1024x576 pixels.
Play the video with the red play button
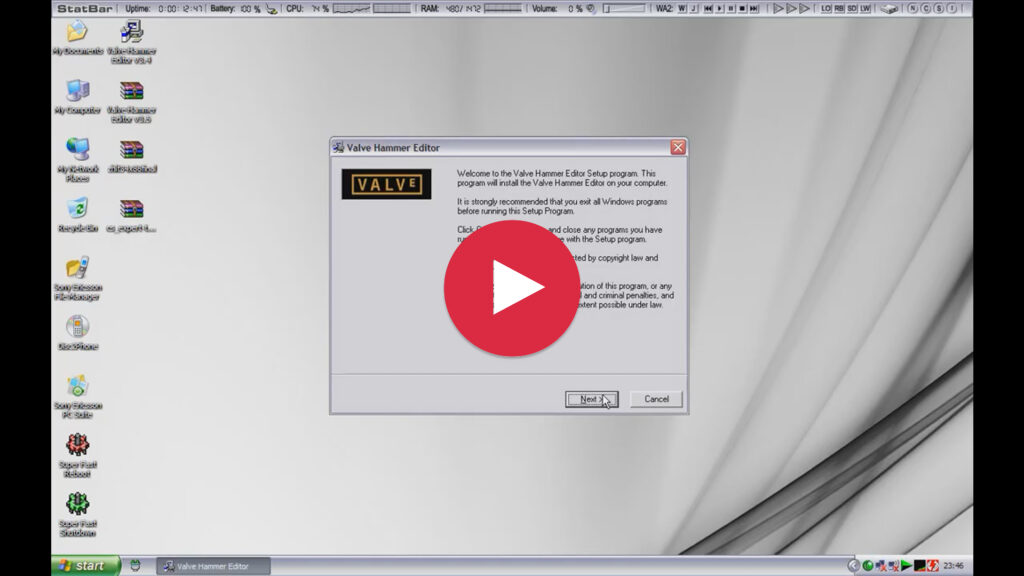(512, 288)
